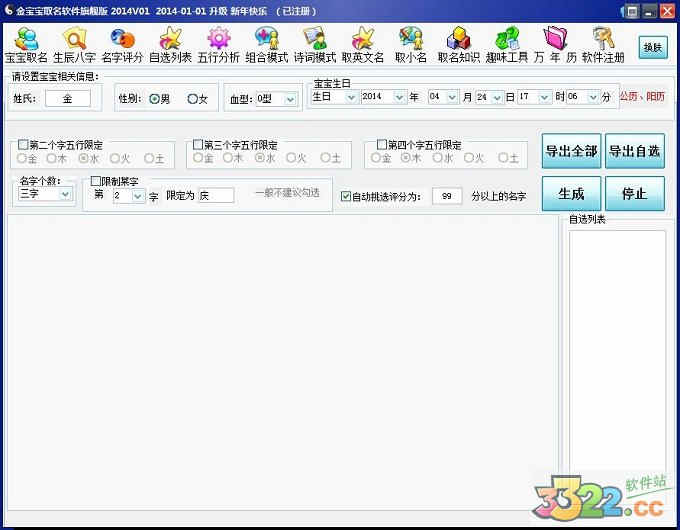This screenshot has height=530, width=680.
Task: Expand the minute 06 dropdown
Action: point(593,97)
